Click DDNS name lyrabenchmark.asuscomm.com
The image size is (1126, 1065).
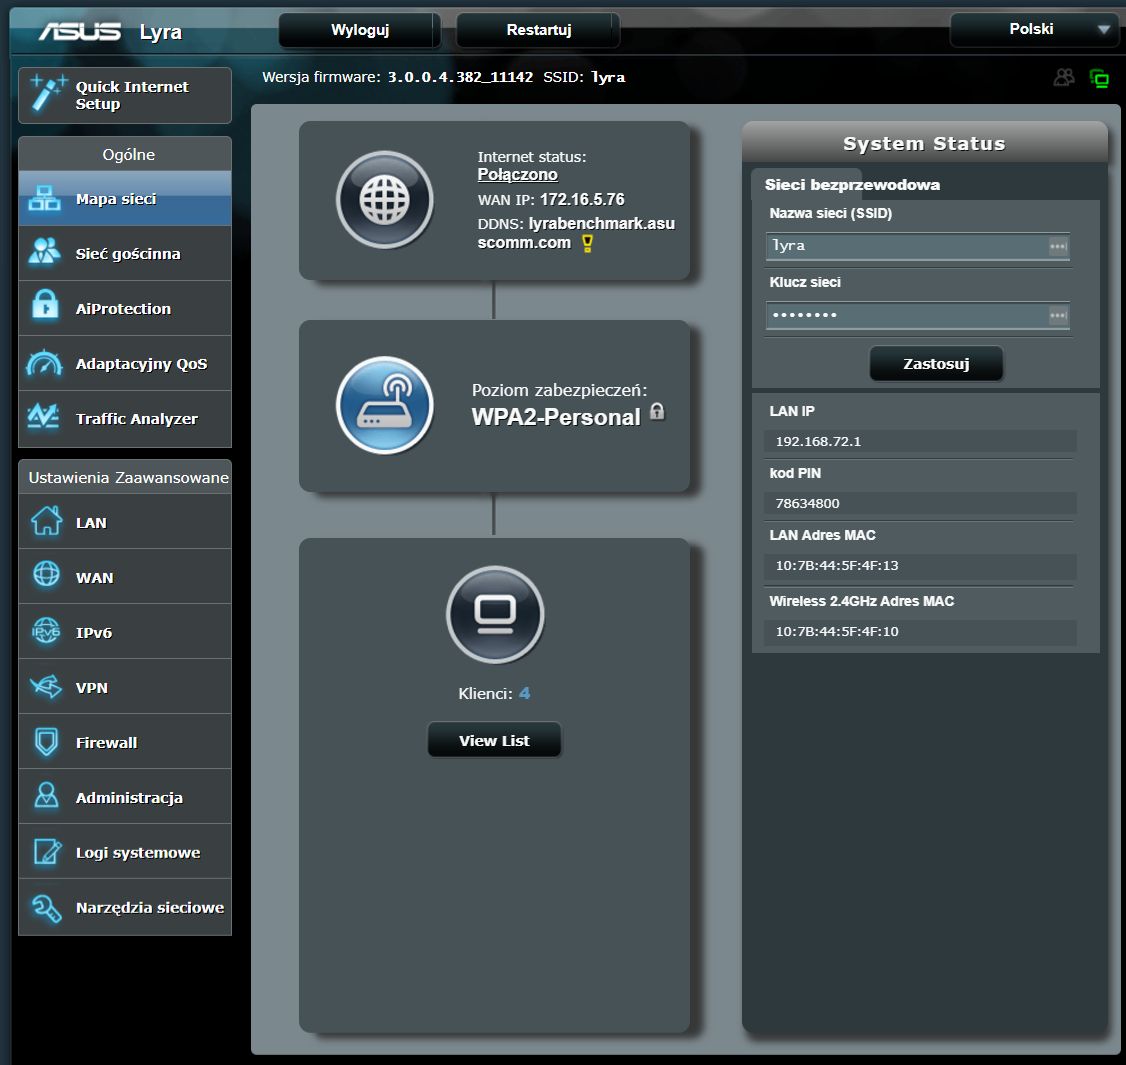tap(576, 233)
